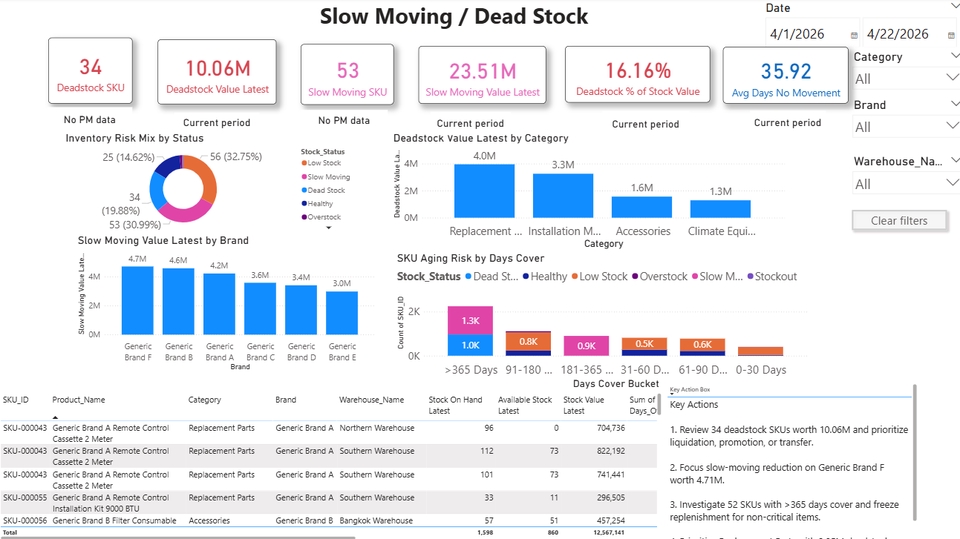
Task: Select the Installation category bar with 3.3M
Action: pos(563,195)
